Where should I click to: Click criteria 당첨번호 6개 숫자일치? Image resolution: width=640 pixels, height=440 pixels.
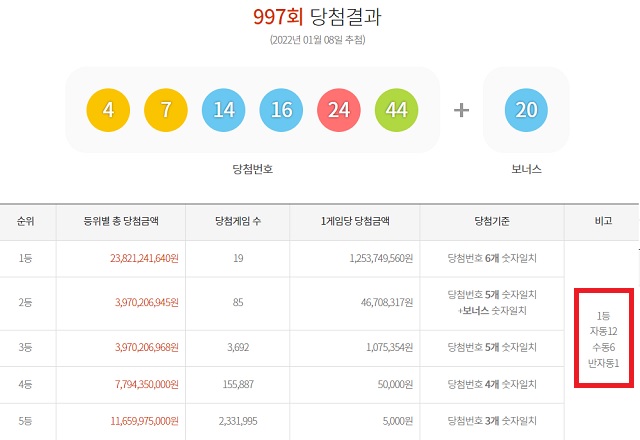point(492,258)
